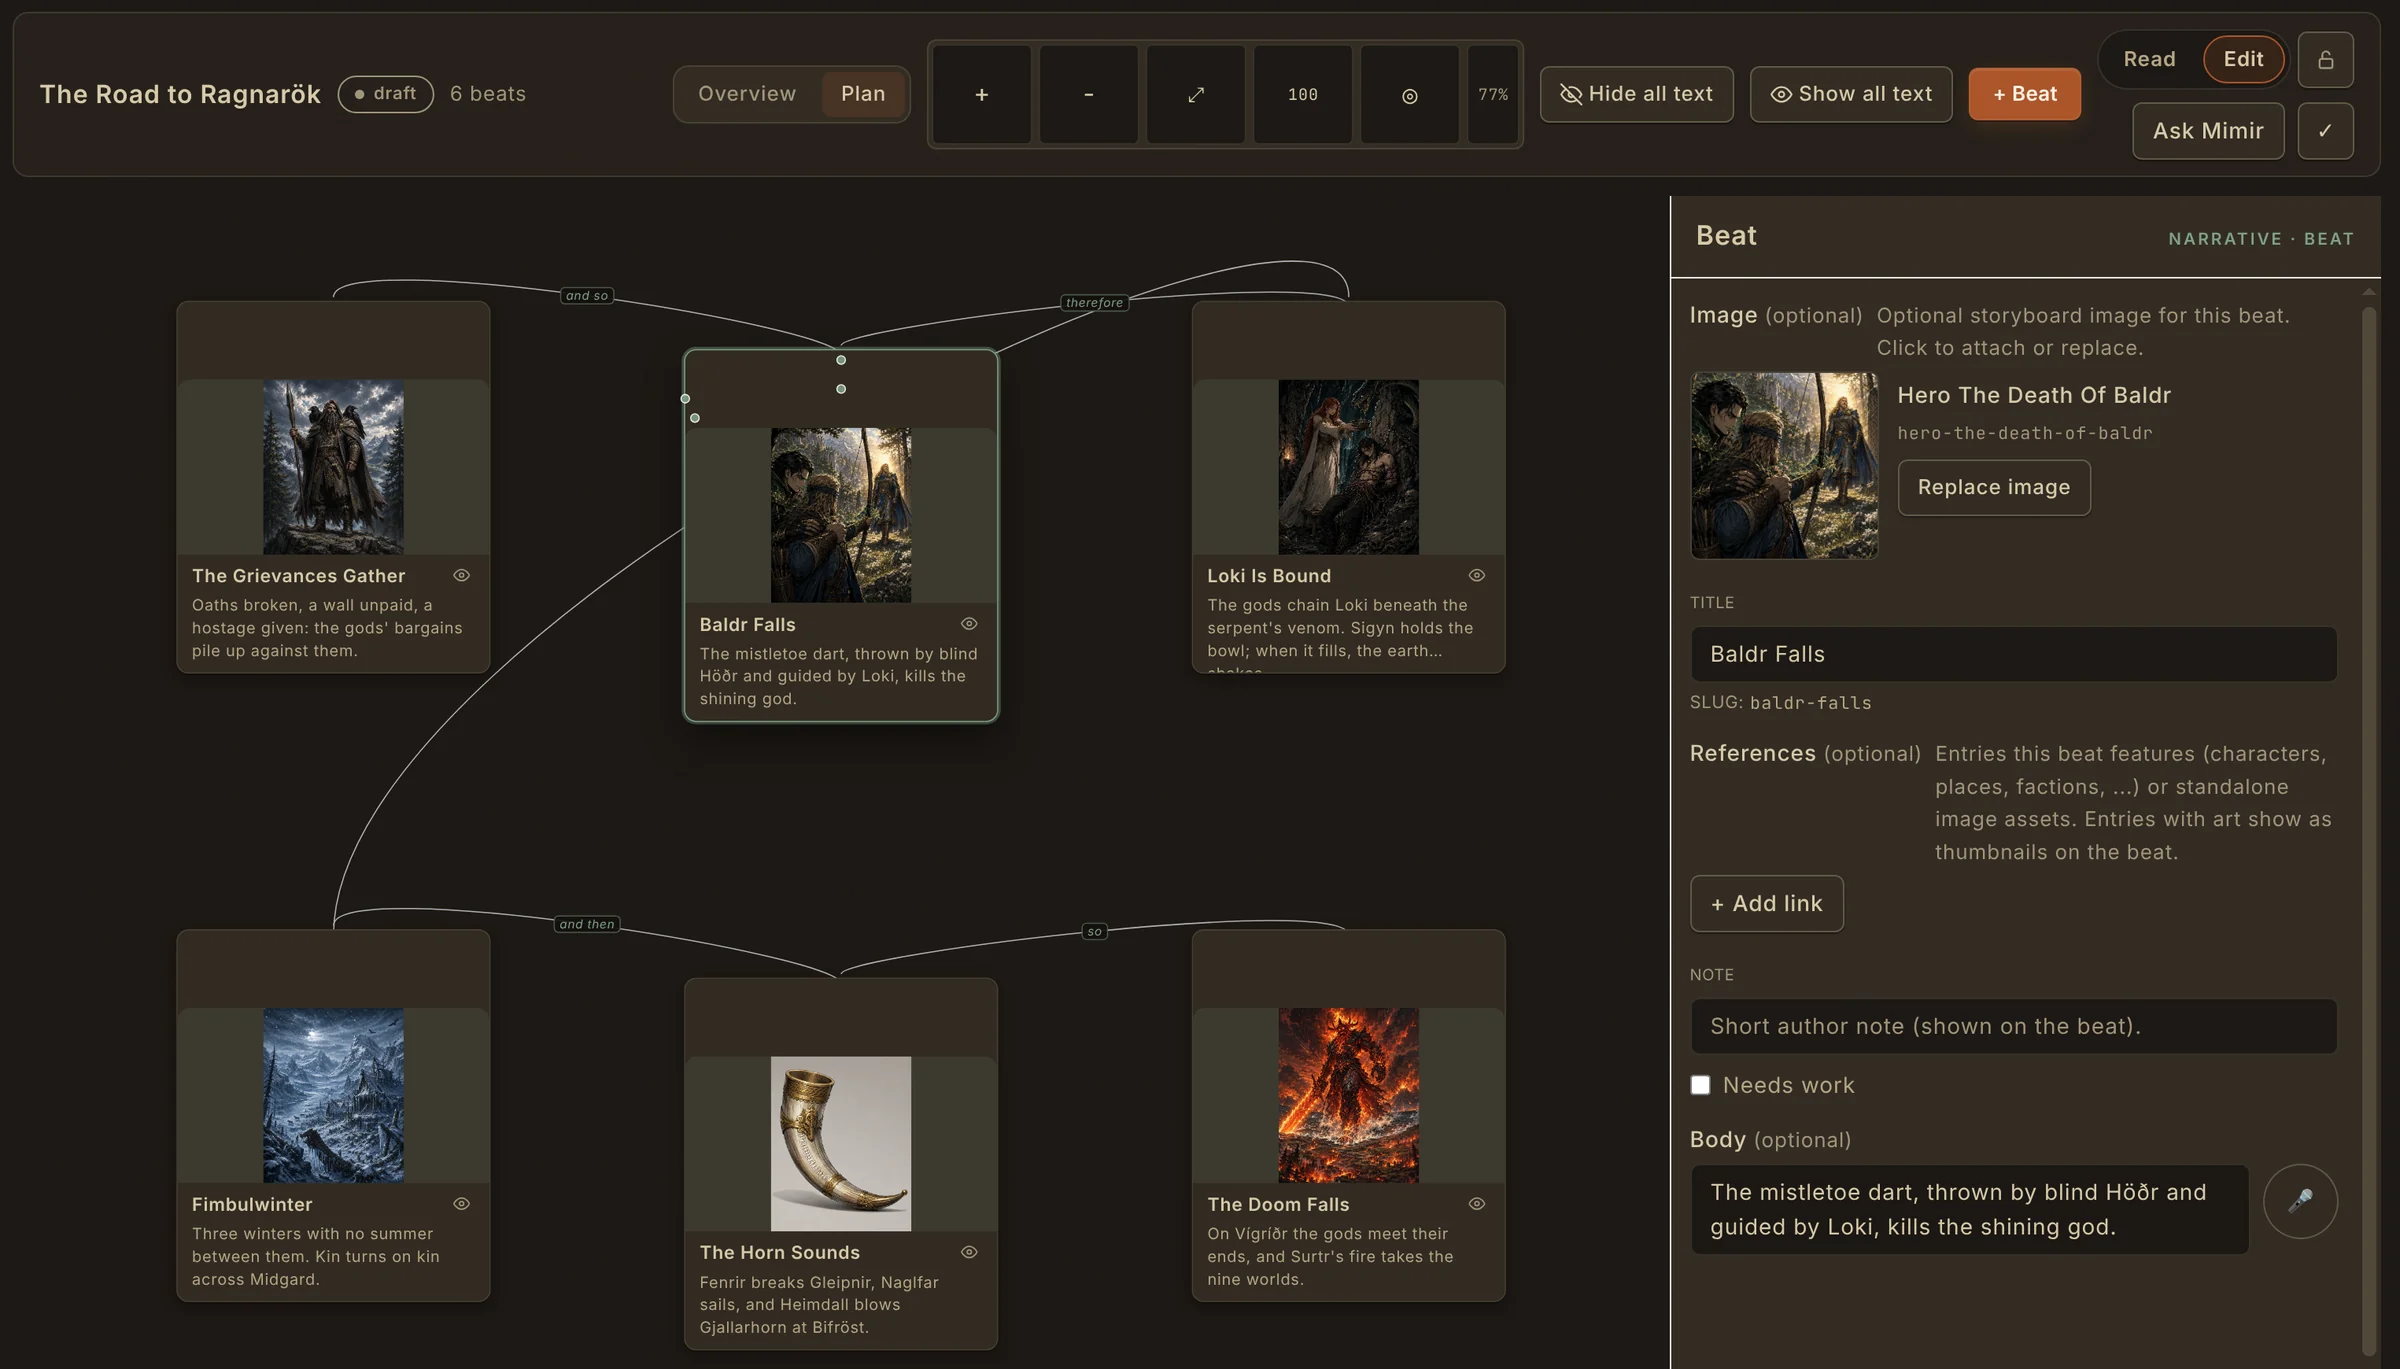The width and height of the screenshot is (2400, 1369).
Task: Click the draft status badge
Action: (x=385, y=94)
